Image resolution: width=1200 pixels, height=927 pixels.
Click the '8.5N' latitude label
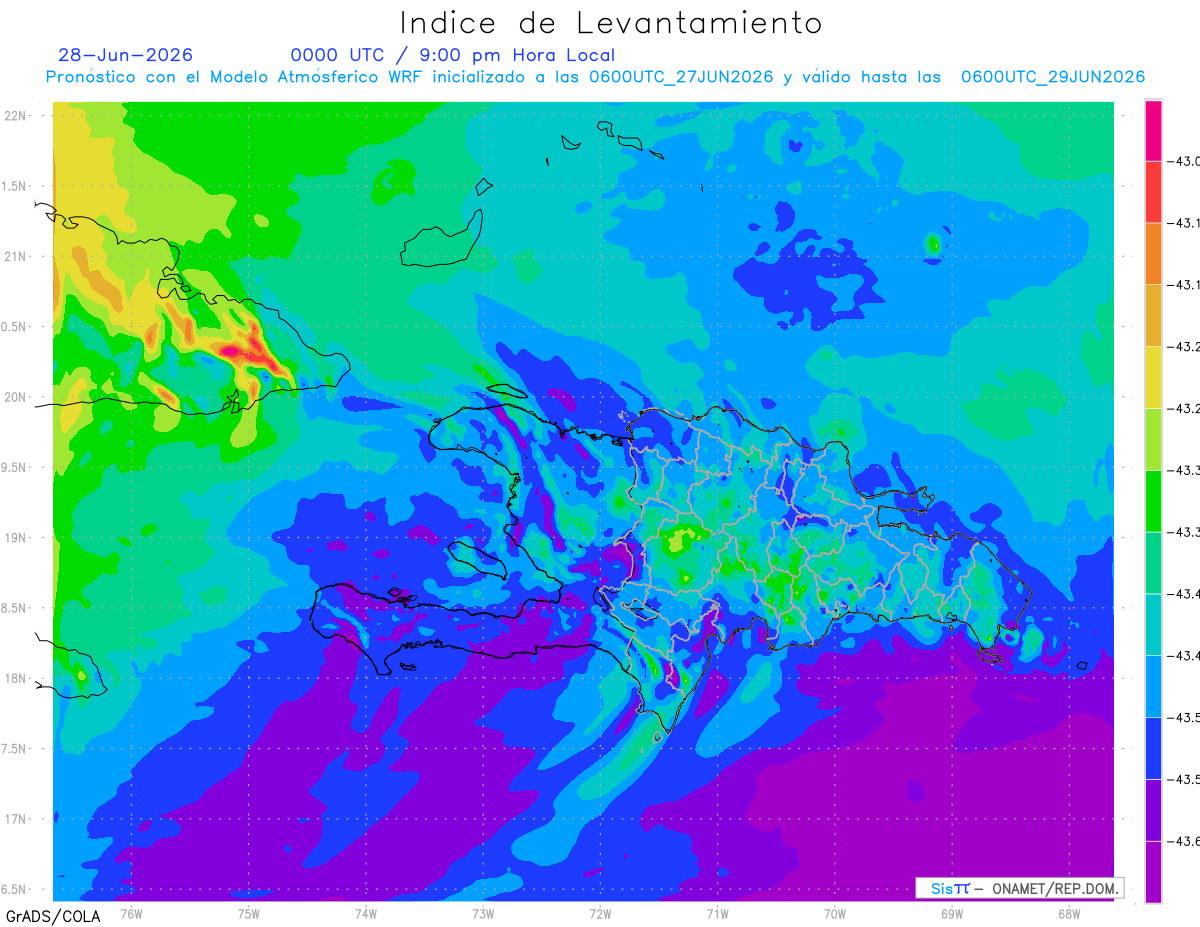(x=14, y=608)
